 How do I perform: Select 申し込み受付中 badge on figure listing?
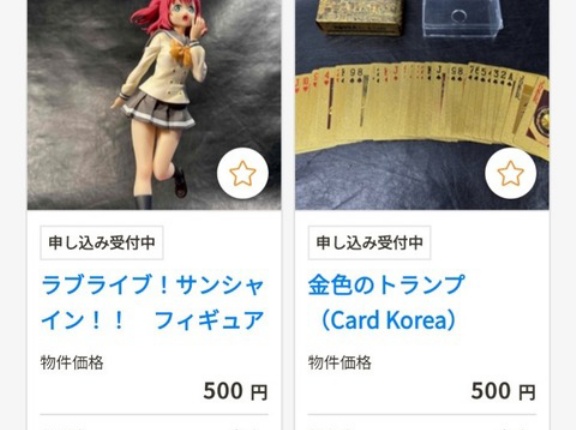102,243
